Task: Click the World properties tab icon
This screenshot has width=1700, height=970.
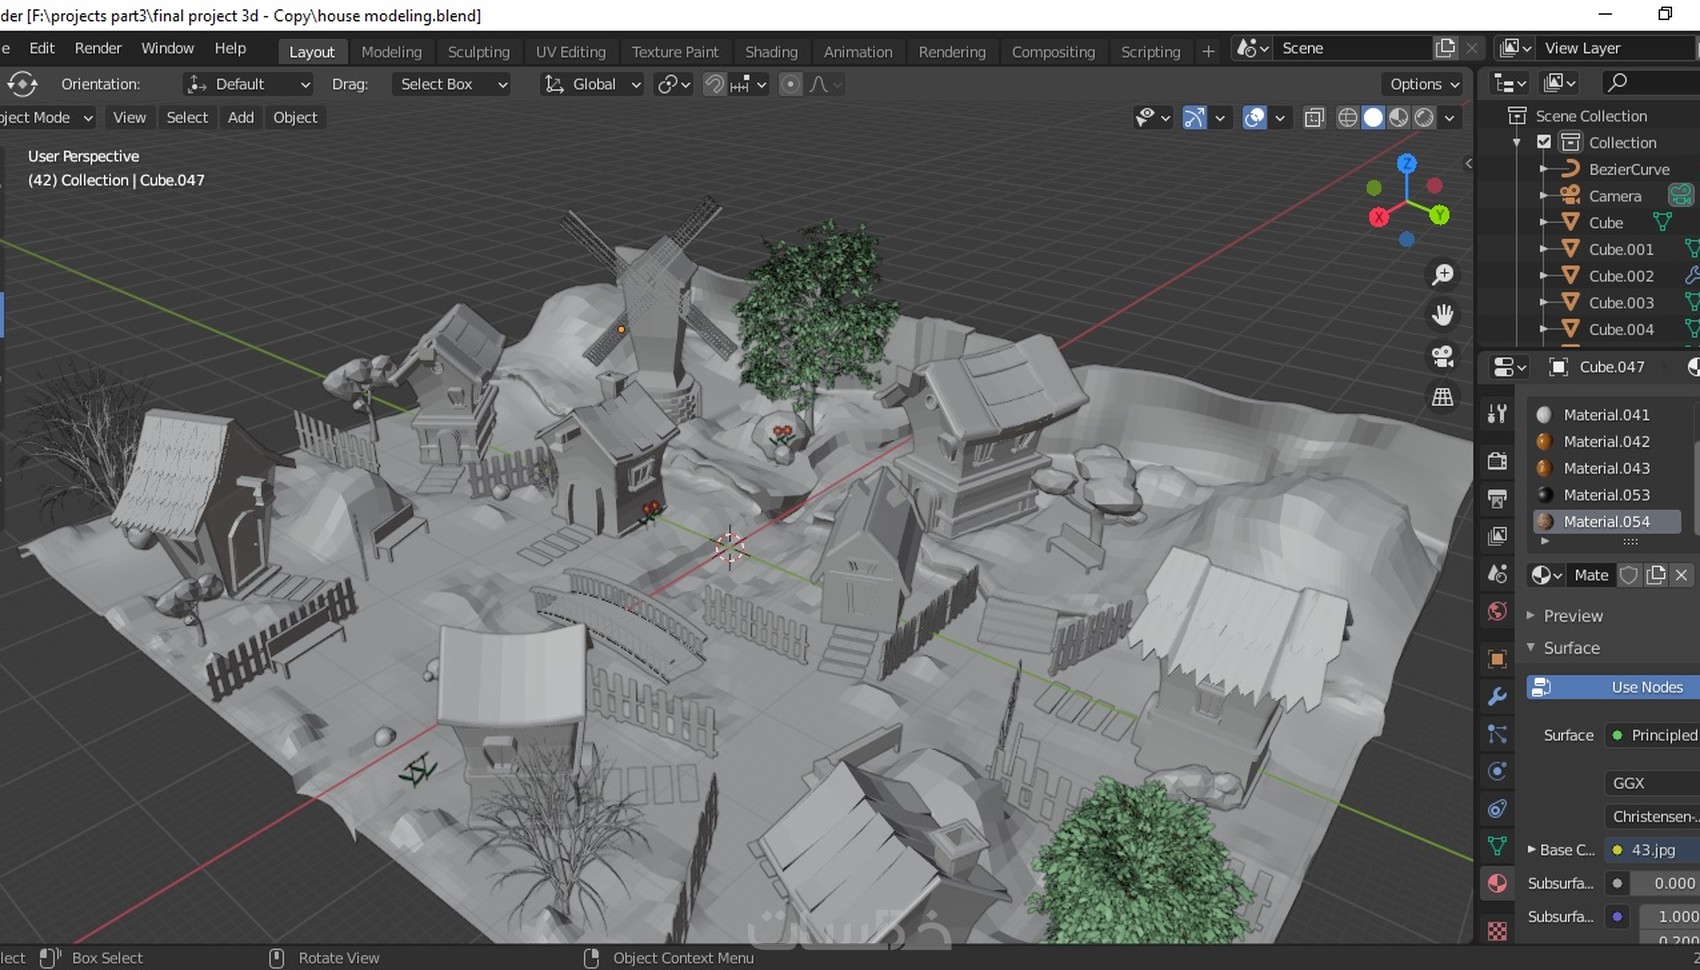Action: point(1497,611)
